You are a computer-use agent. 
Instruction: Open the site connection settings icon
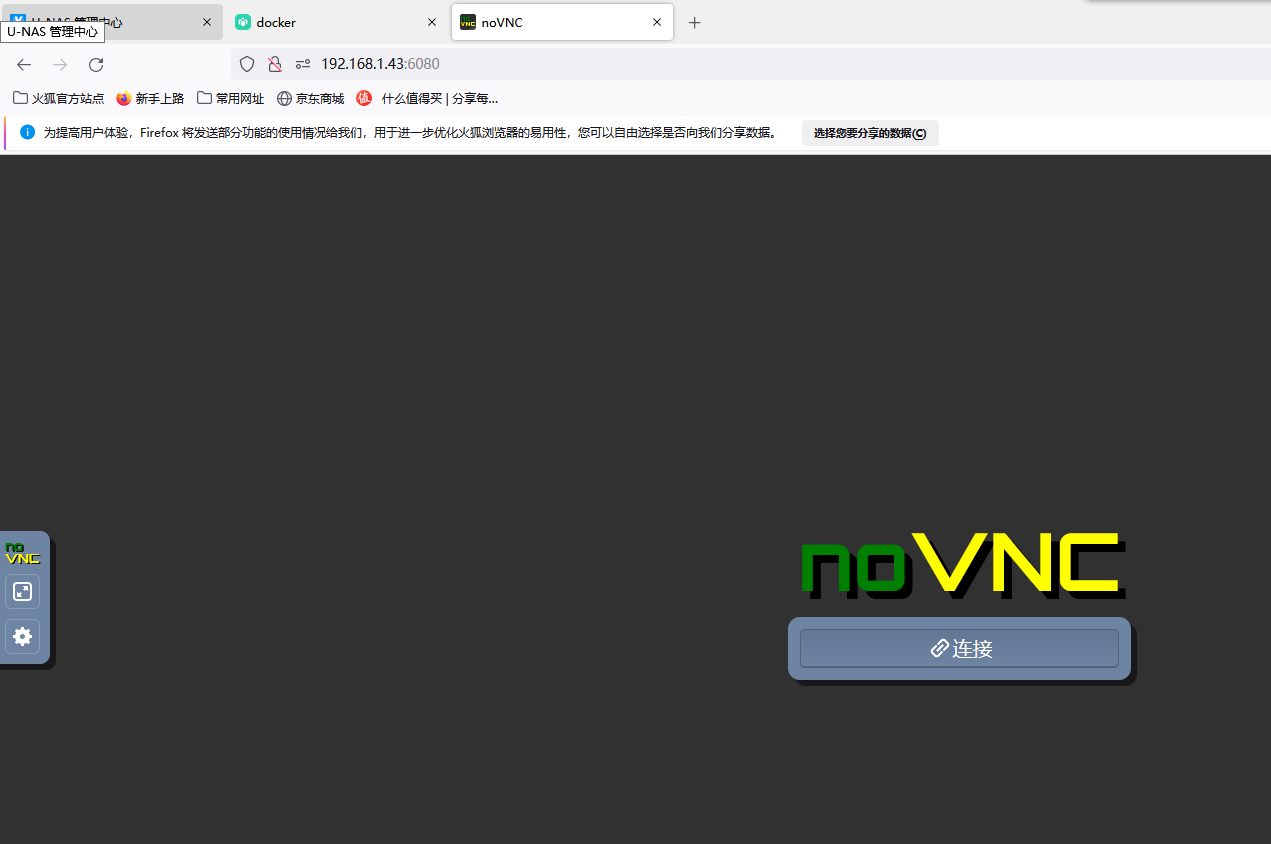point(302,64)
